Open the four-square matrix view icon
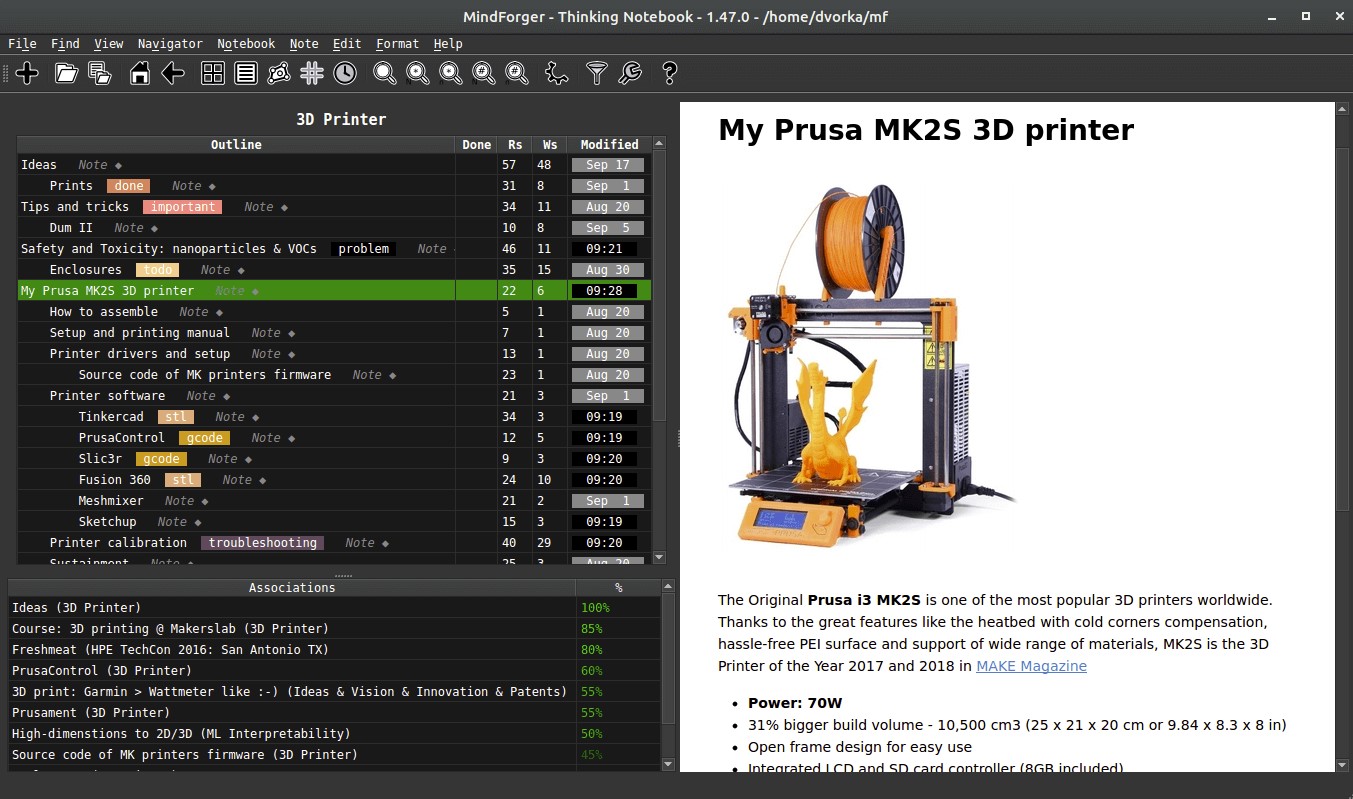 click(213, 73)
